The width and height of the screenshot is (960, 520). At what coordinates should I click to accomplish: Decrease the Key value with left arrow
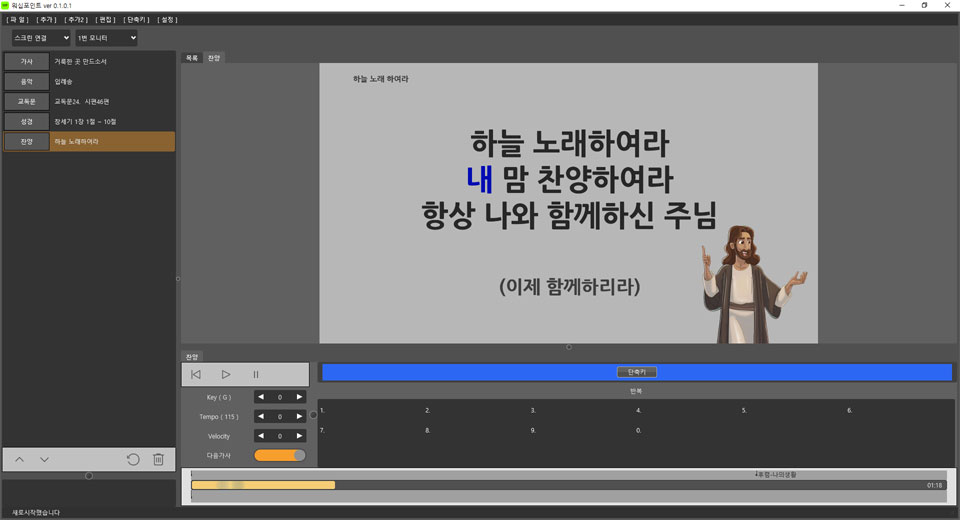coord(261,397)
